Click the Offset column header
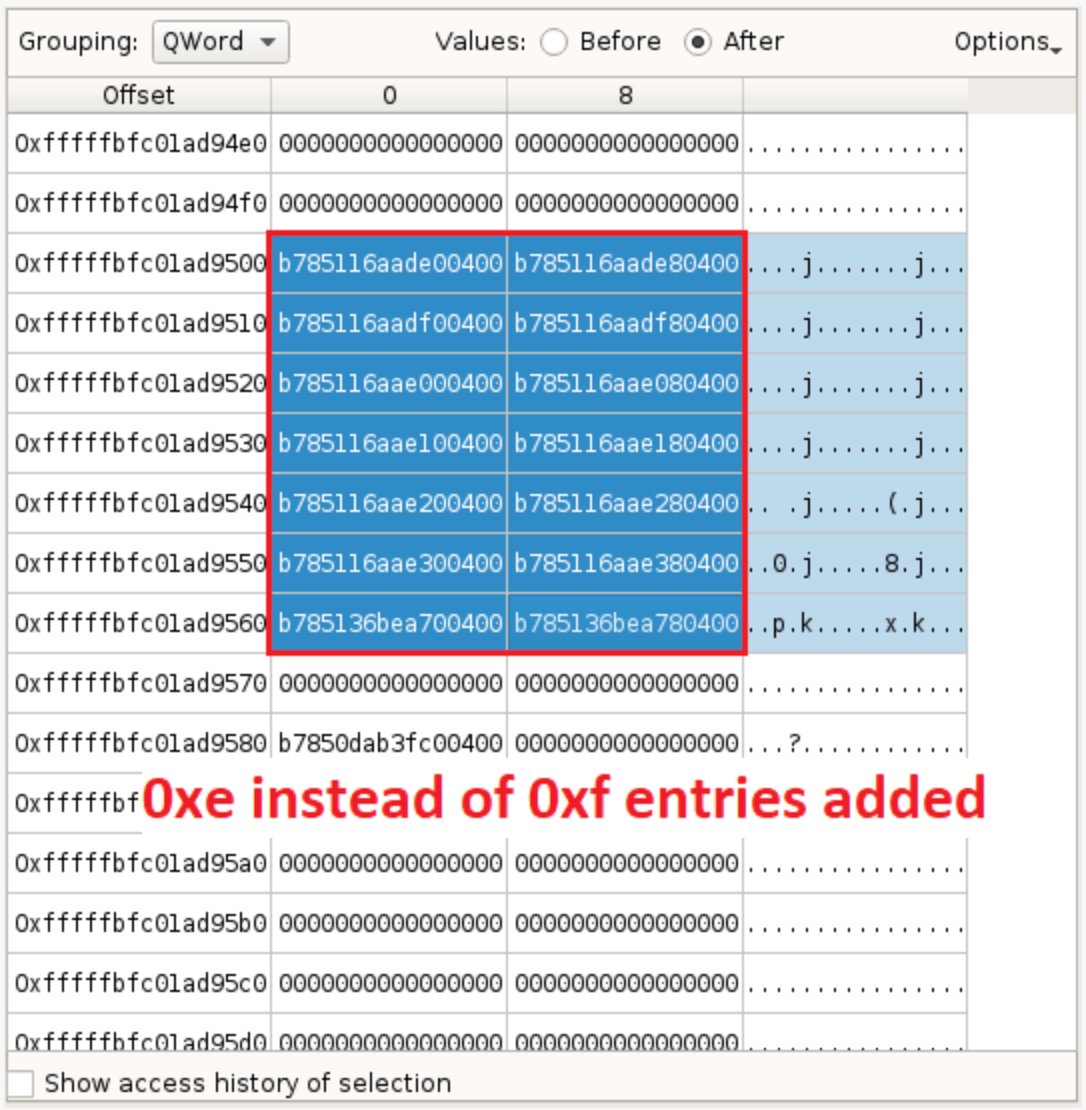Screen dimensions: 1086x1110 coord(138,95)
